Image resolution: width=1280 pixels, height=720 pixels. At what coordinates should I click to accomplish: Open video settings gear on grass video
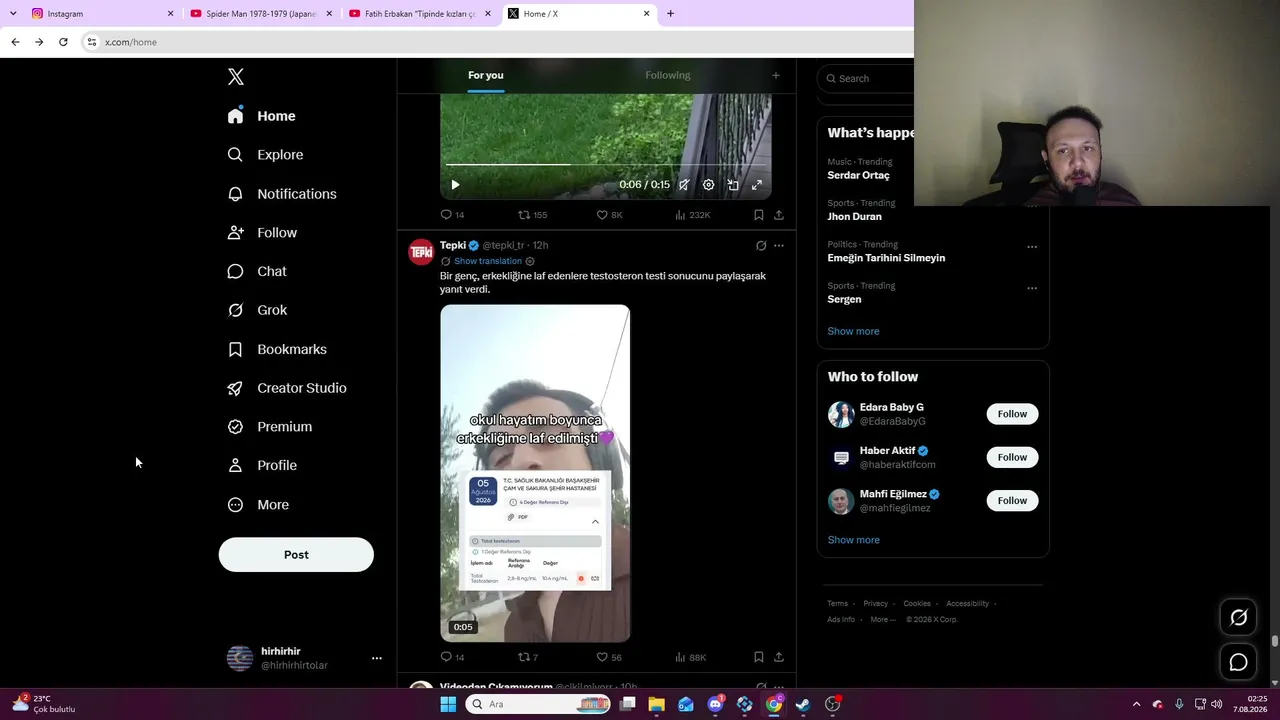tap(708, 185)
